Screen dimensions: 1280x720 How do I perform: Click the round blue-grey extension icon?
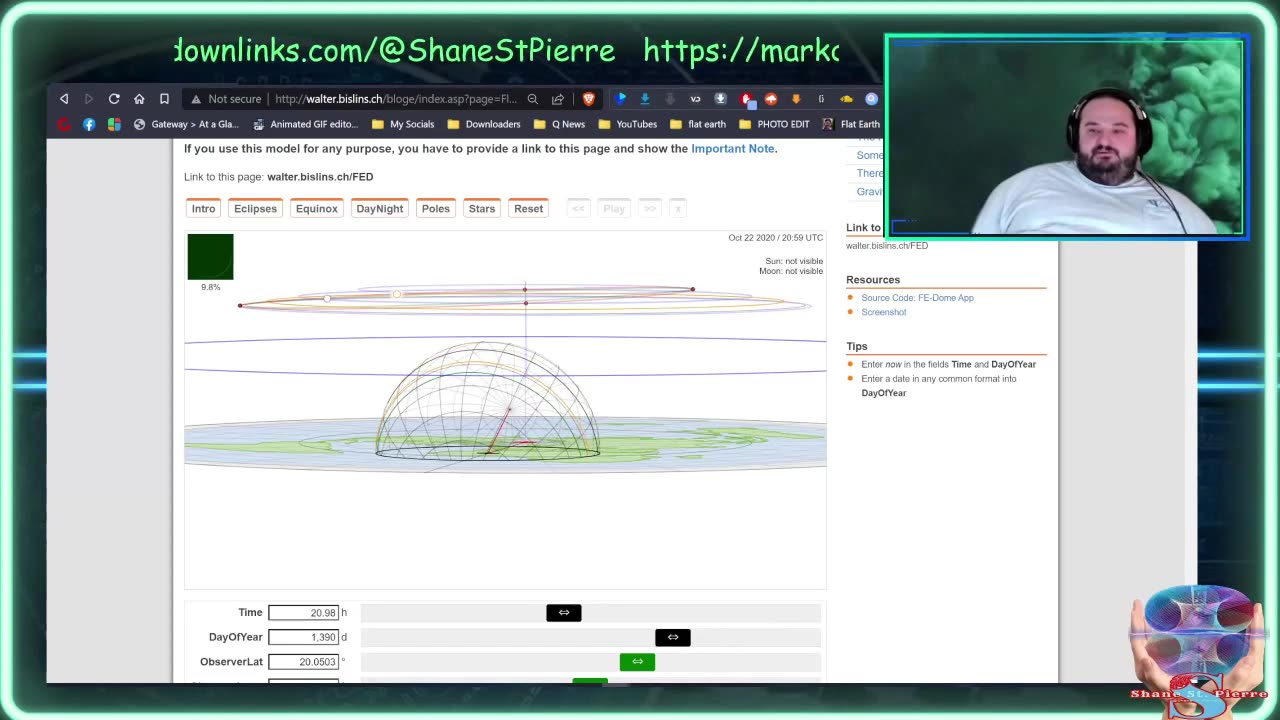tap(871, 99)
